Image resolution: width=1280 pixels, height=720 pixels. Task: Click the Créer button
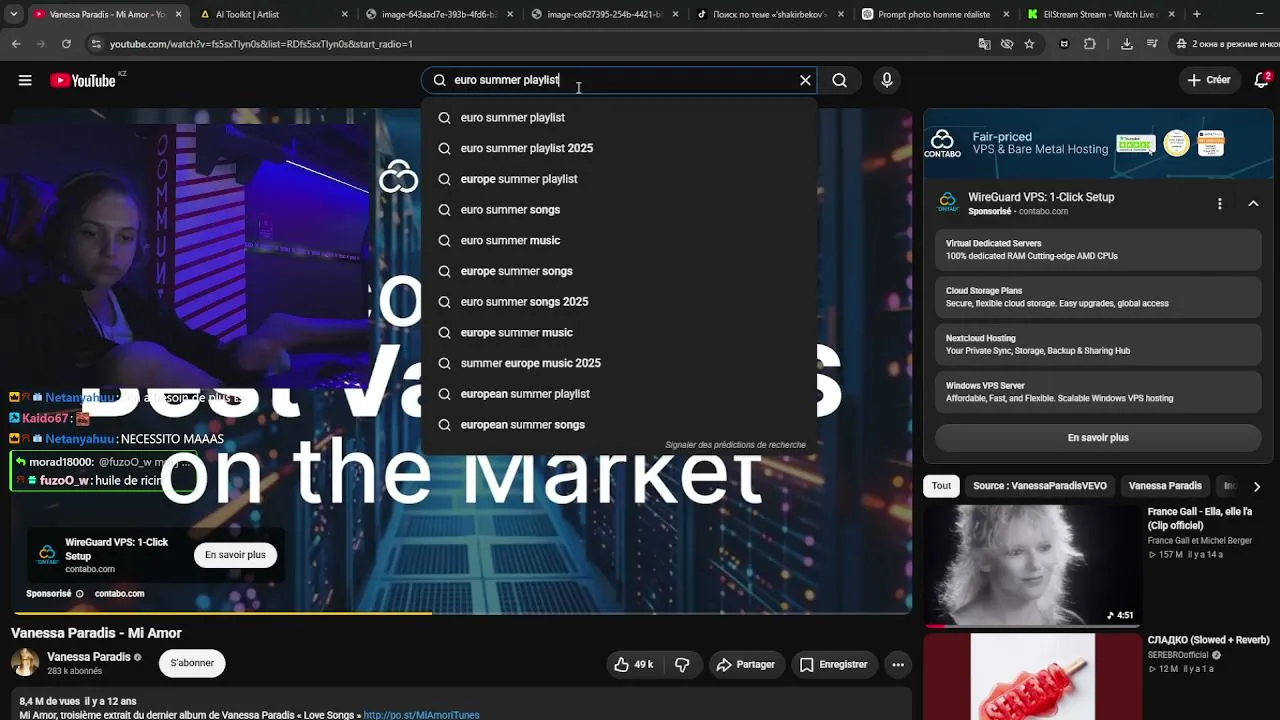[x=1209, y=80]
